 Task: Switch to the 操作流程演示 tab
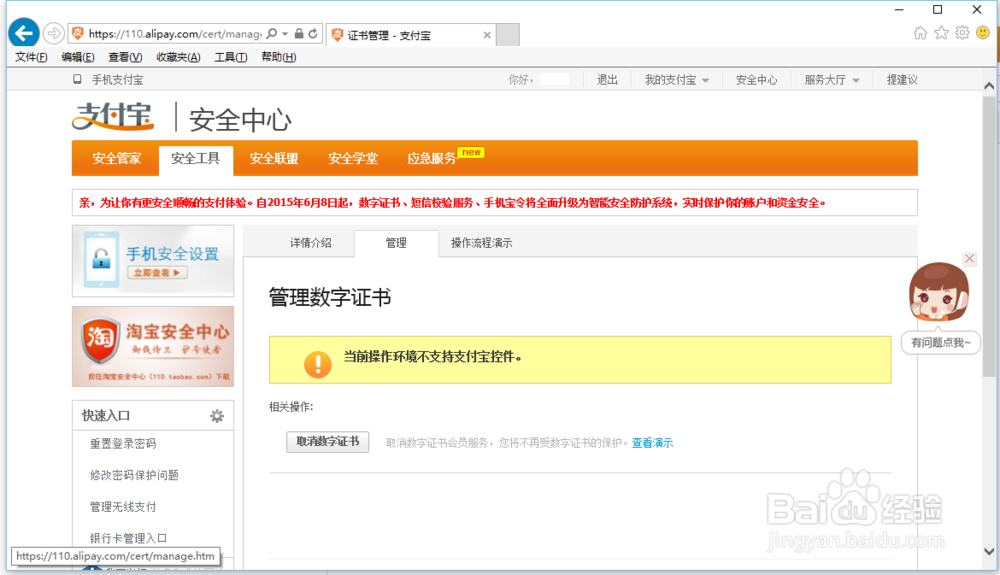pos(482,243)
